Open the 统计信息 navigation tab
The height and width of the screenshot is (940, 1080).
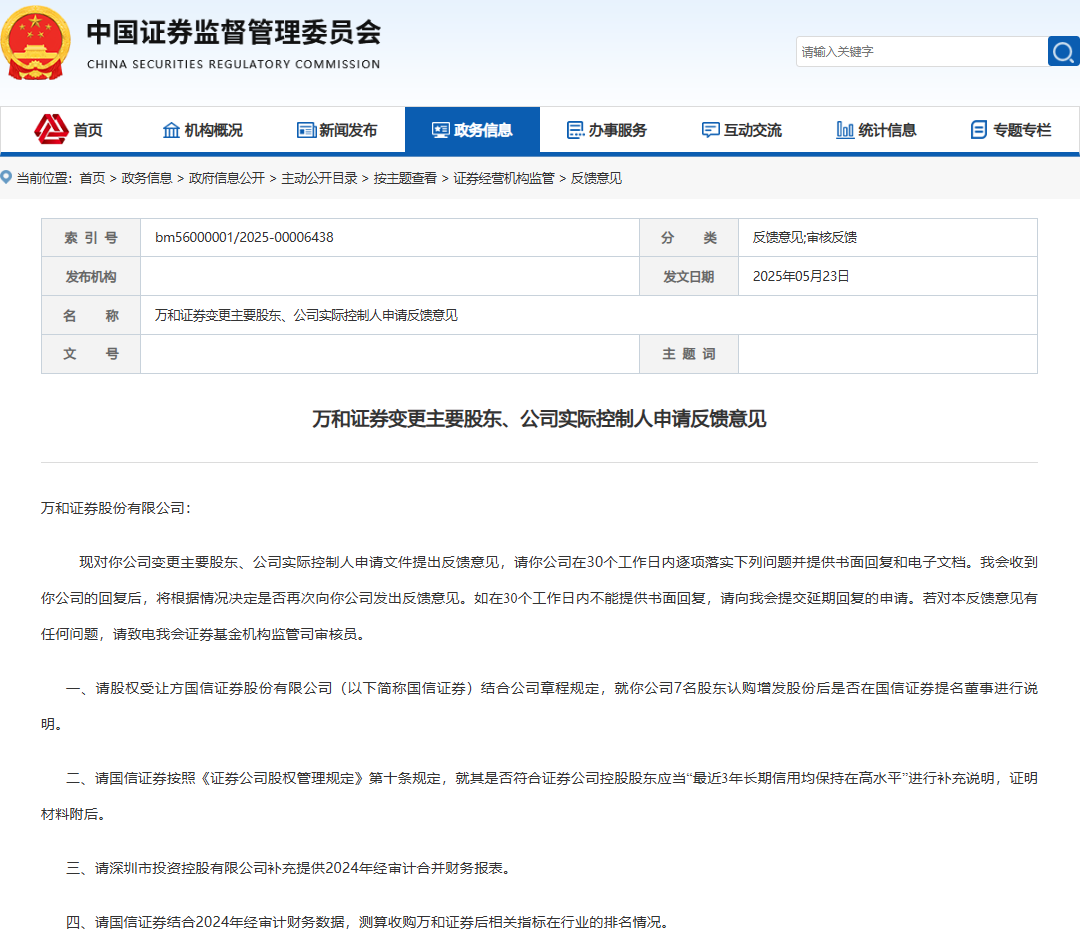(877, 130)
